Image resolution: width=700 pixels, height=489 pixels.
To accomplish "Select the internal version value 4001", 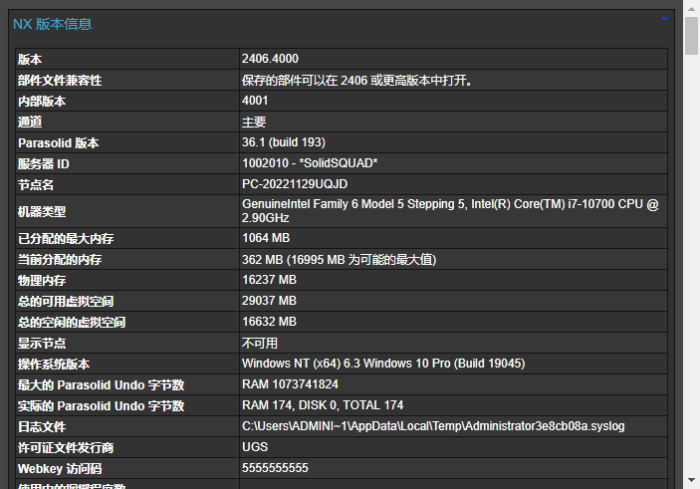I will pos(255,101).
